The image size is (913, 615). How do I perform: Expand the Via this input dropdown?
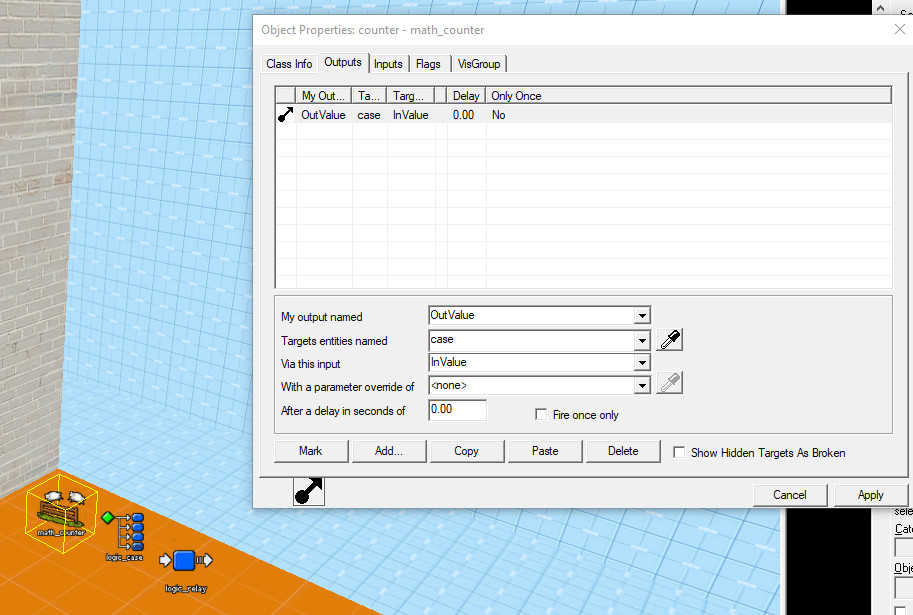click(x=643, y=362)
